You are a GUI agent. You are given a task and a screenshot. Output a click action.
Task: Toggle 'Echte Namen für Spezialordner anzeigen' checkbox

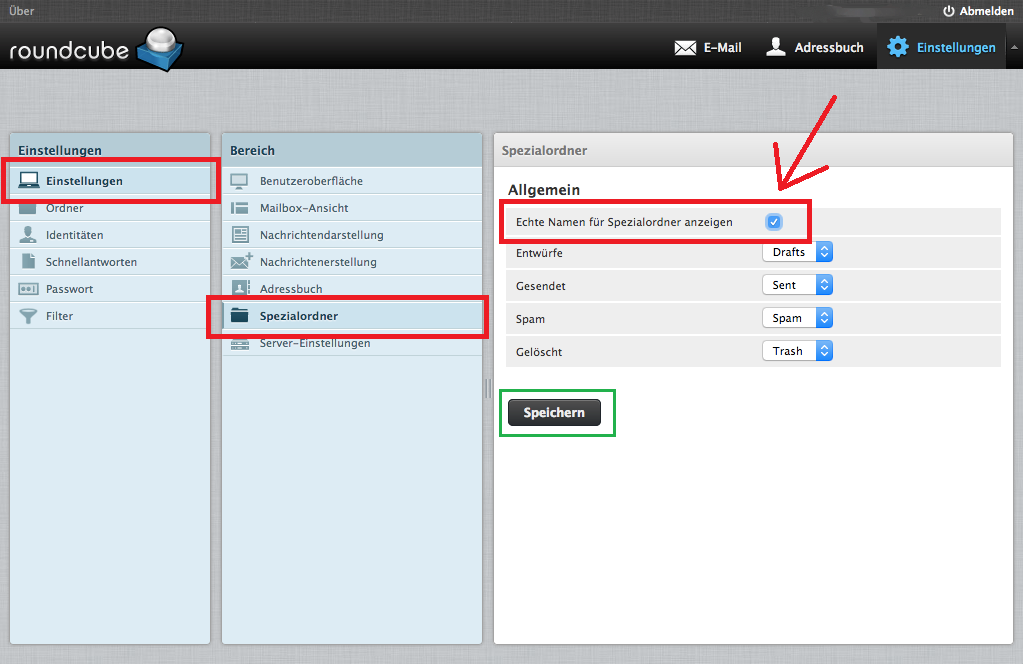[774, 222]
